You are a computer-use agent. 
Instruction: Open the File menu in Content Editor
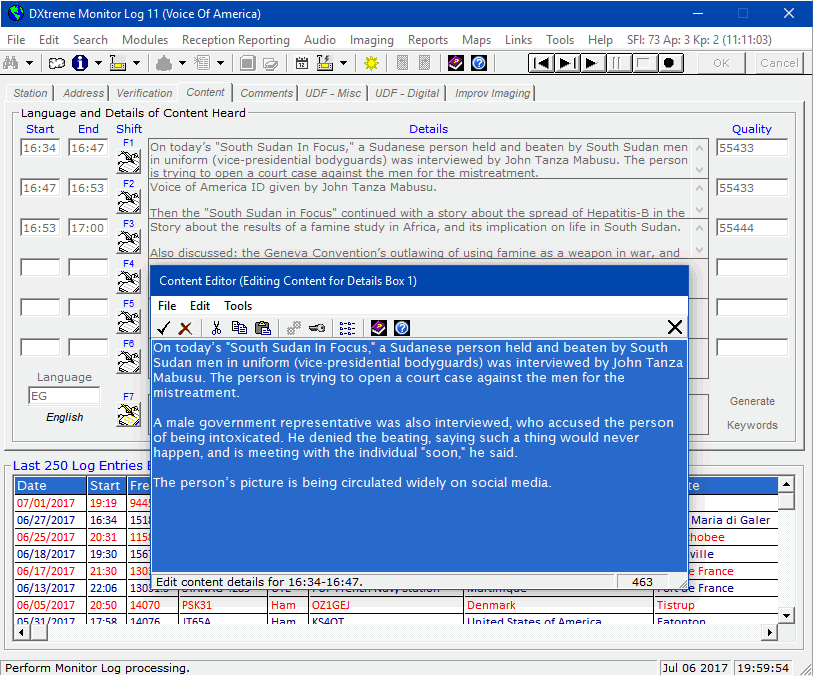tap(167, 306)
